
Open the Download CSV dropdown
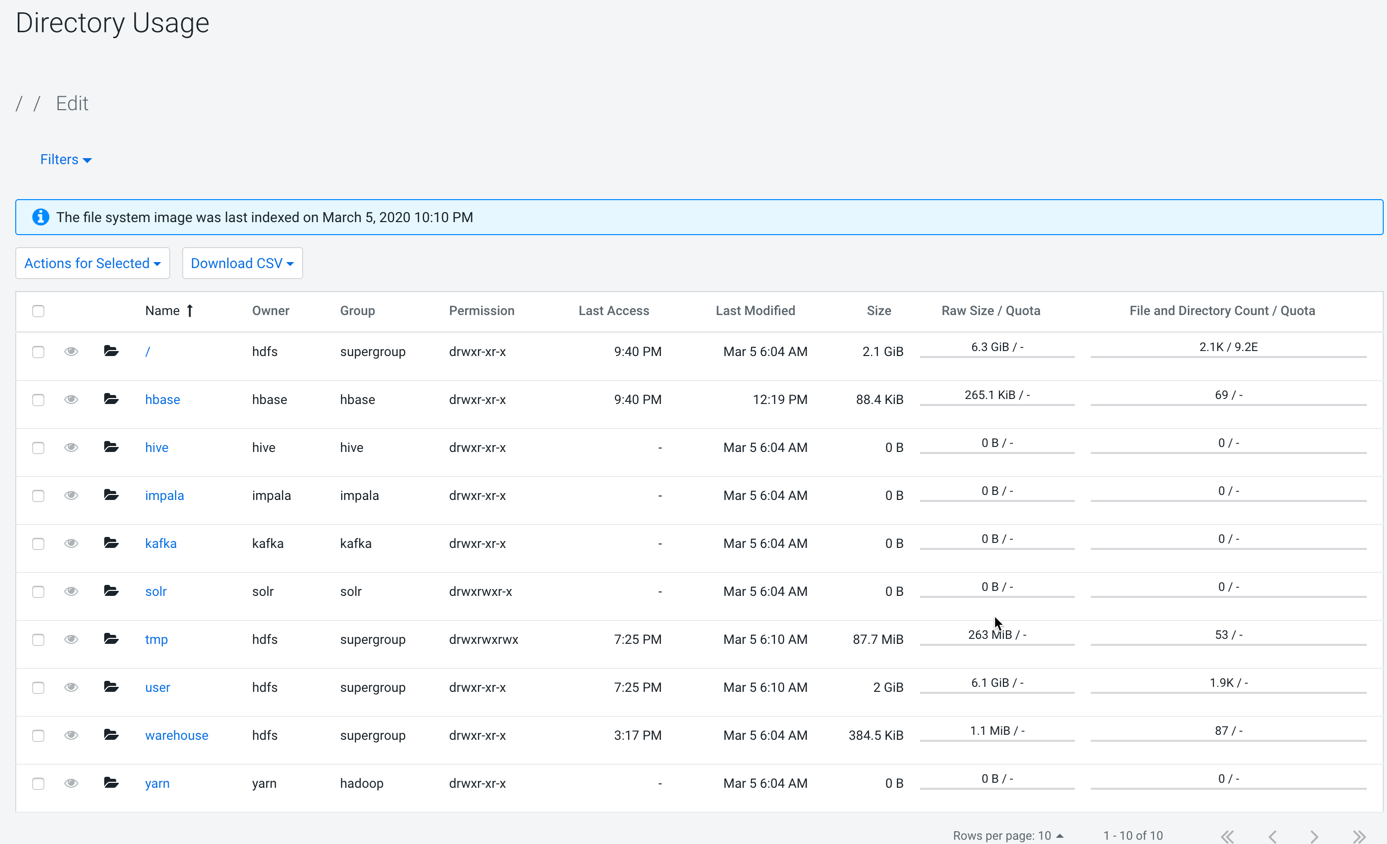(242, 263)
